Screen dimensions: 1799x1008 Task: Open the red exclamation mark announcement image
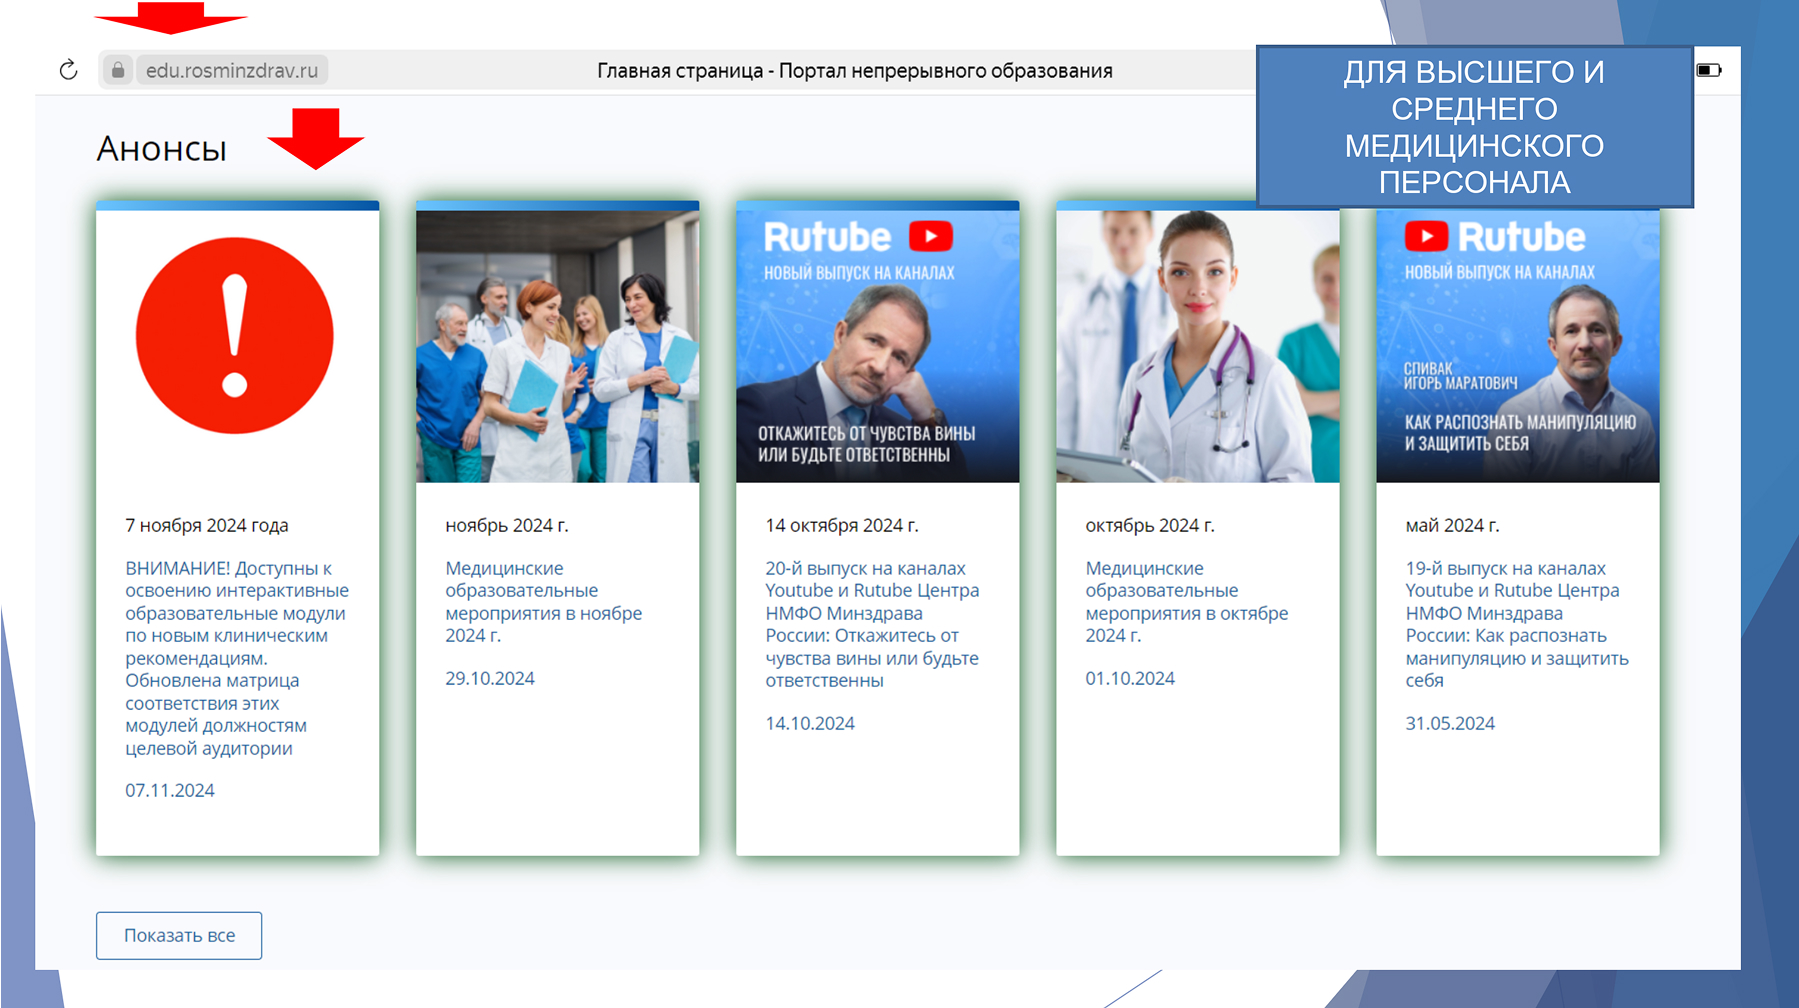click(x=235, y=336)
